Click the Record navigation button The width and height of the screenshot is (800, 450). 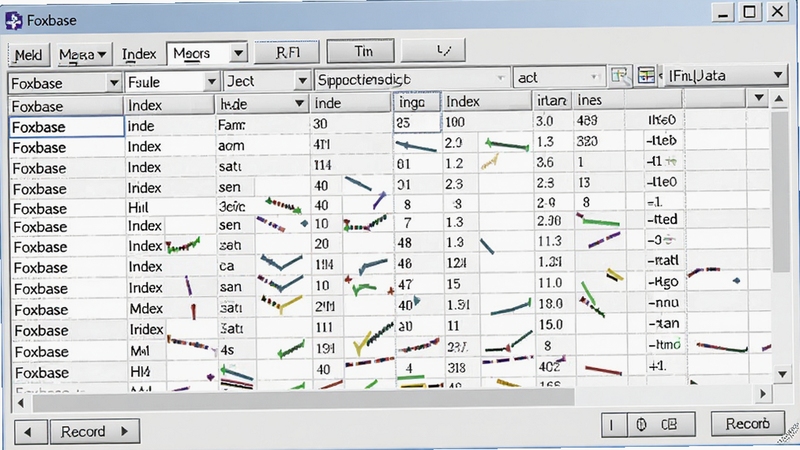[95, 432]
